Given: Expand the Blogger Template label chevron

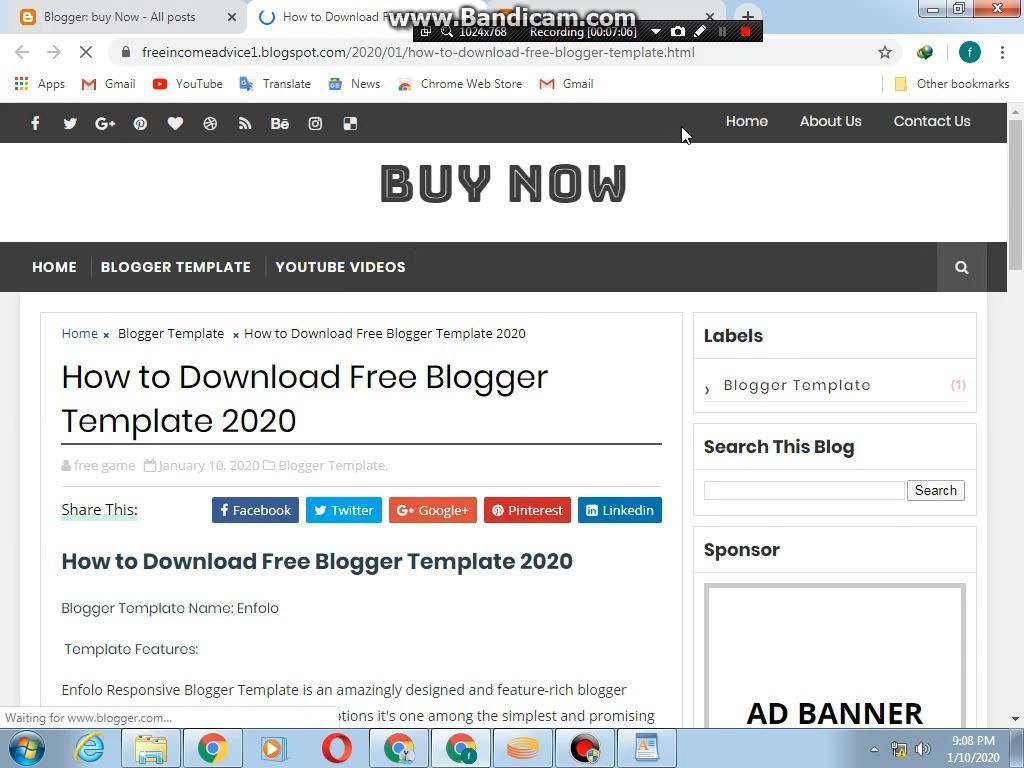Looking at the screenshot, I should [x=707, y=389].
